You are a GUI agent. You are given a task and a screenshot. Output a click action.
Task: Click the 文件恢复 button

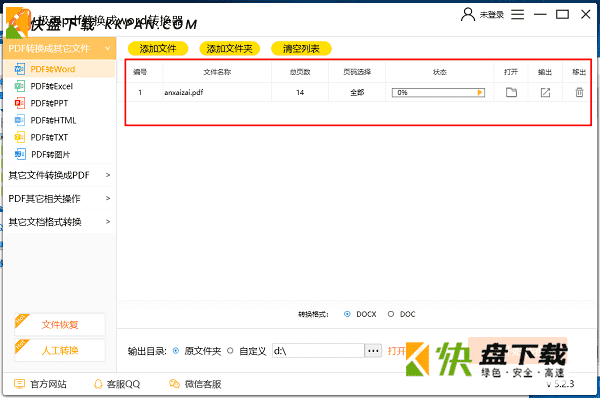pyautogui.click(x=60, y=325)
